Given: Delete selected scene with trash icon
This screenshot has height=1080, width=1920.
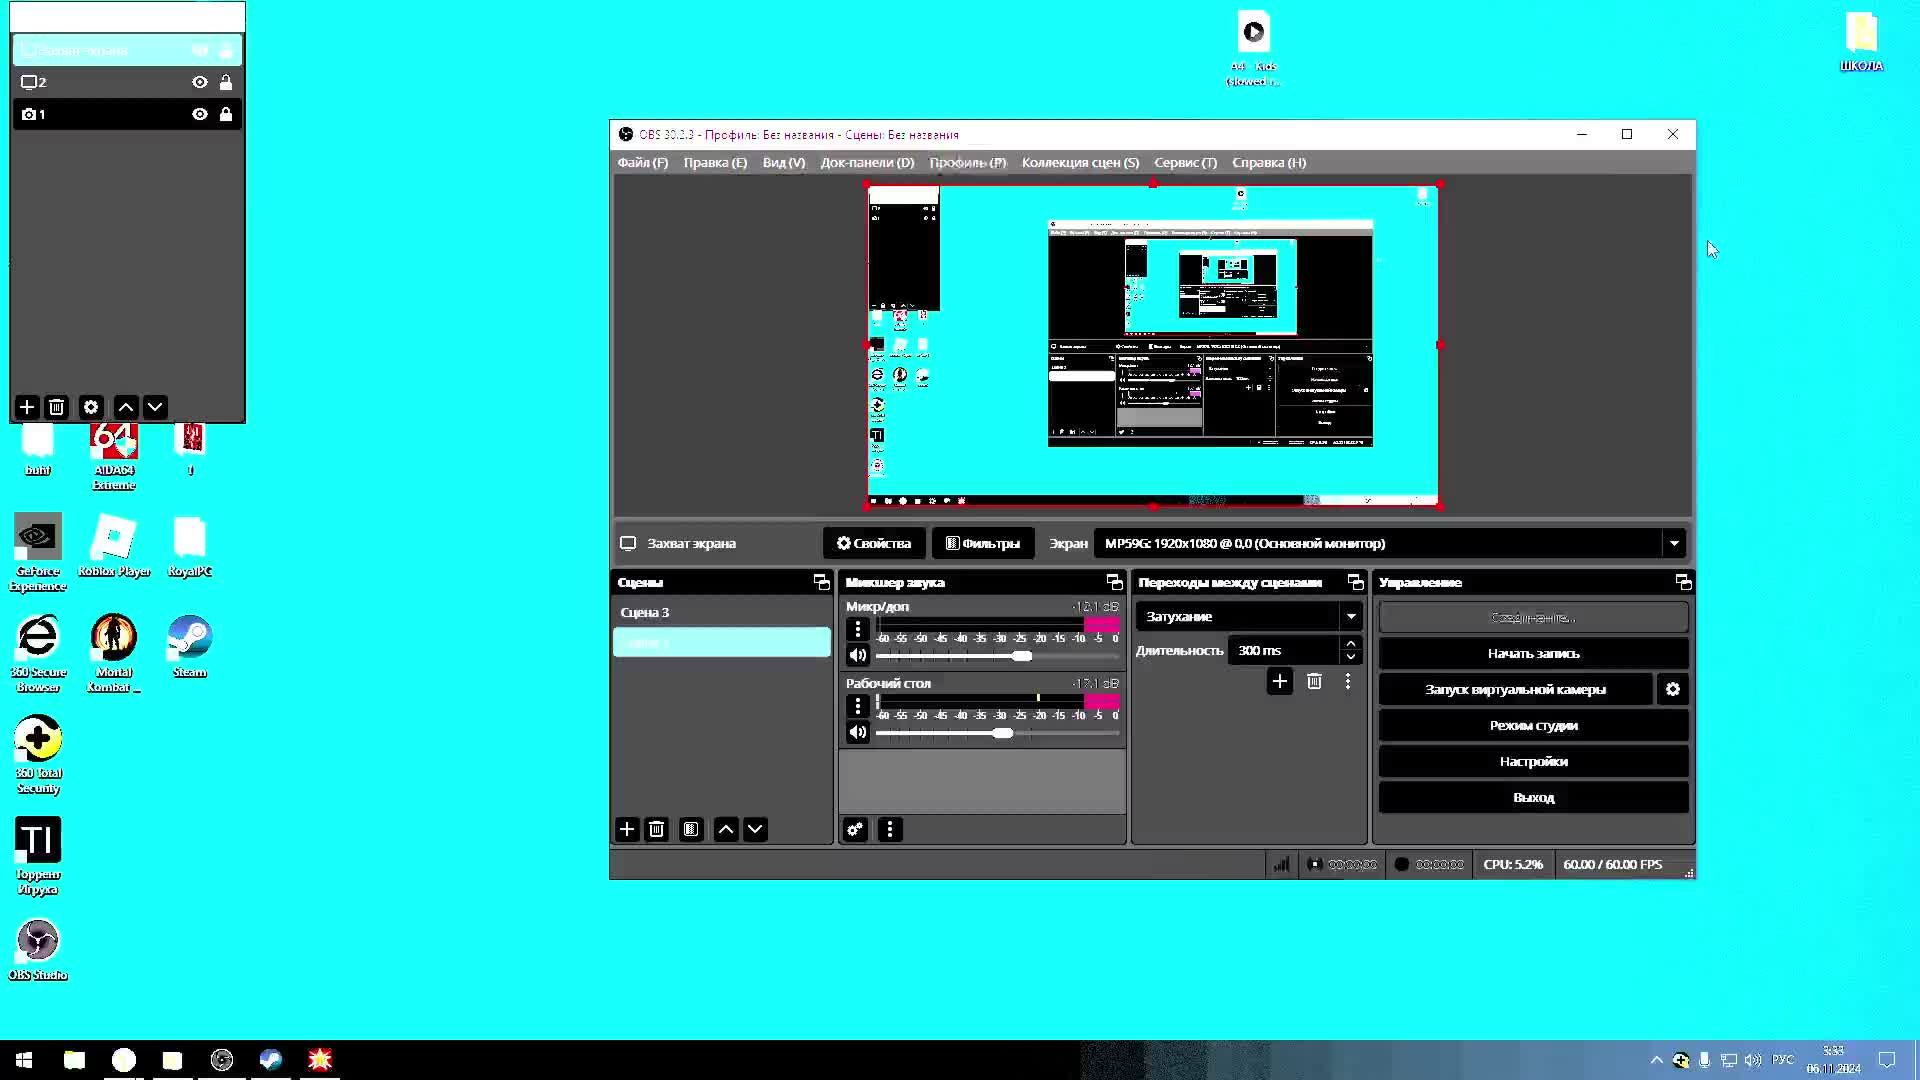Looking at the screenshot, I should pos(656,829).
